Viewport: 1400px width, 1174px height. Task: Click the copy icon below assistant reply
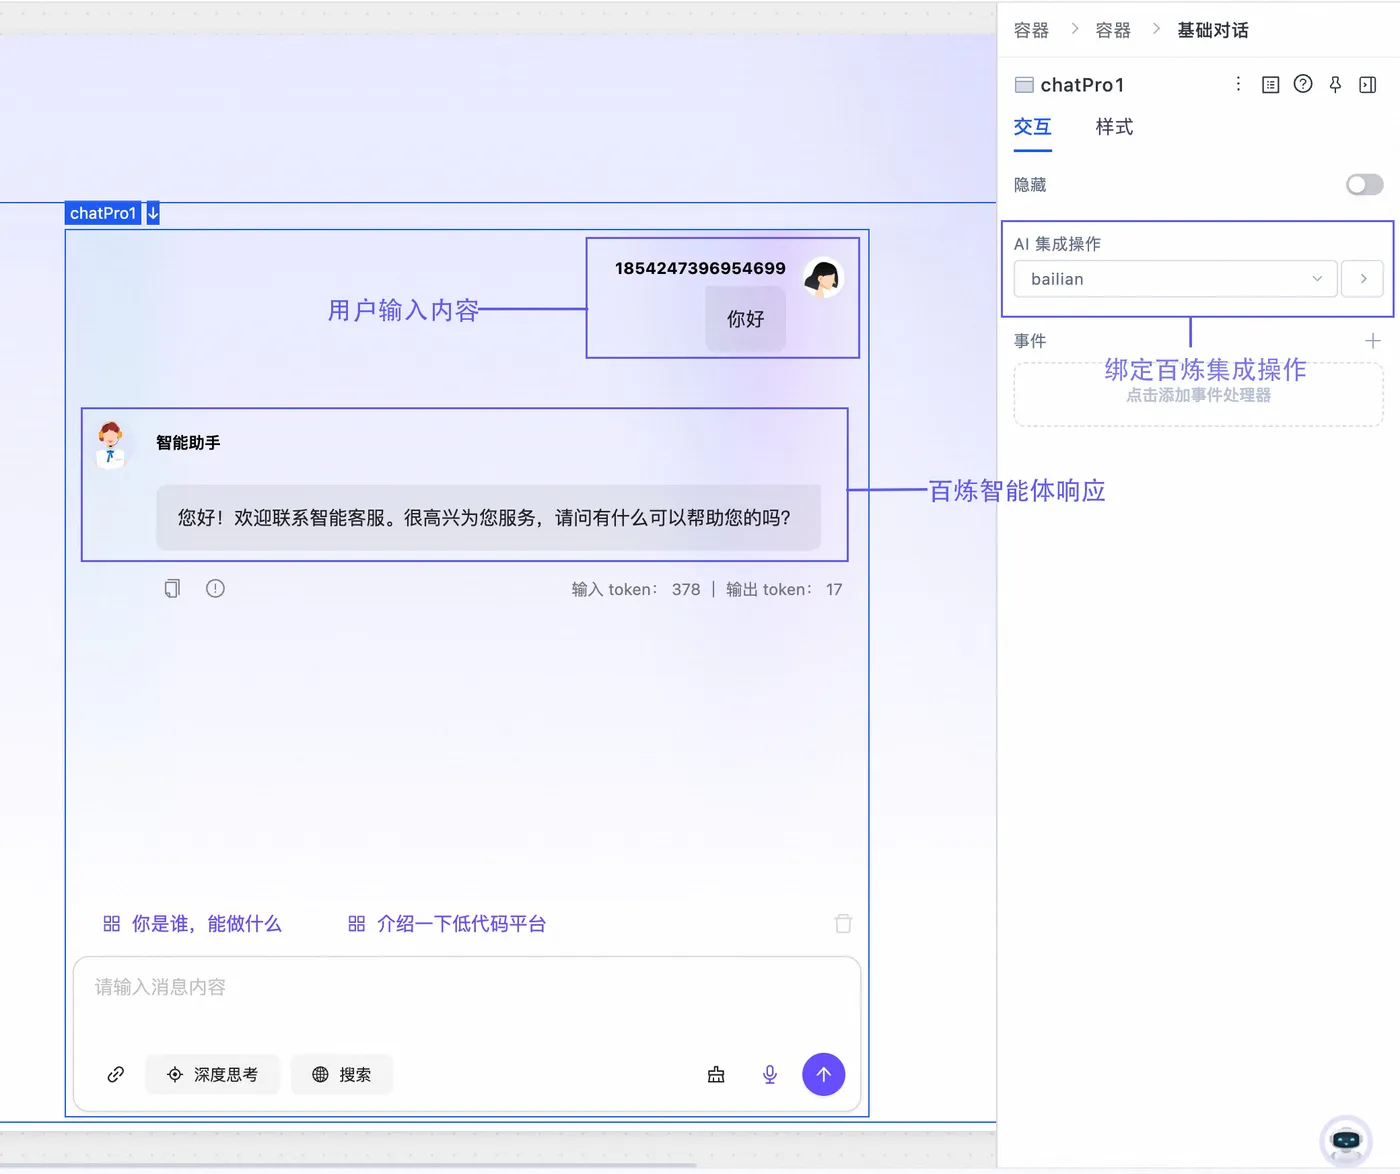pyautogui.click(x=171, y=588)
